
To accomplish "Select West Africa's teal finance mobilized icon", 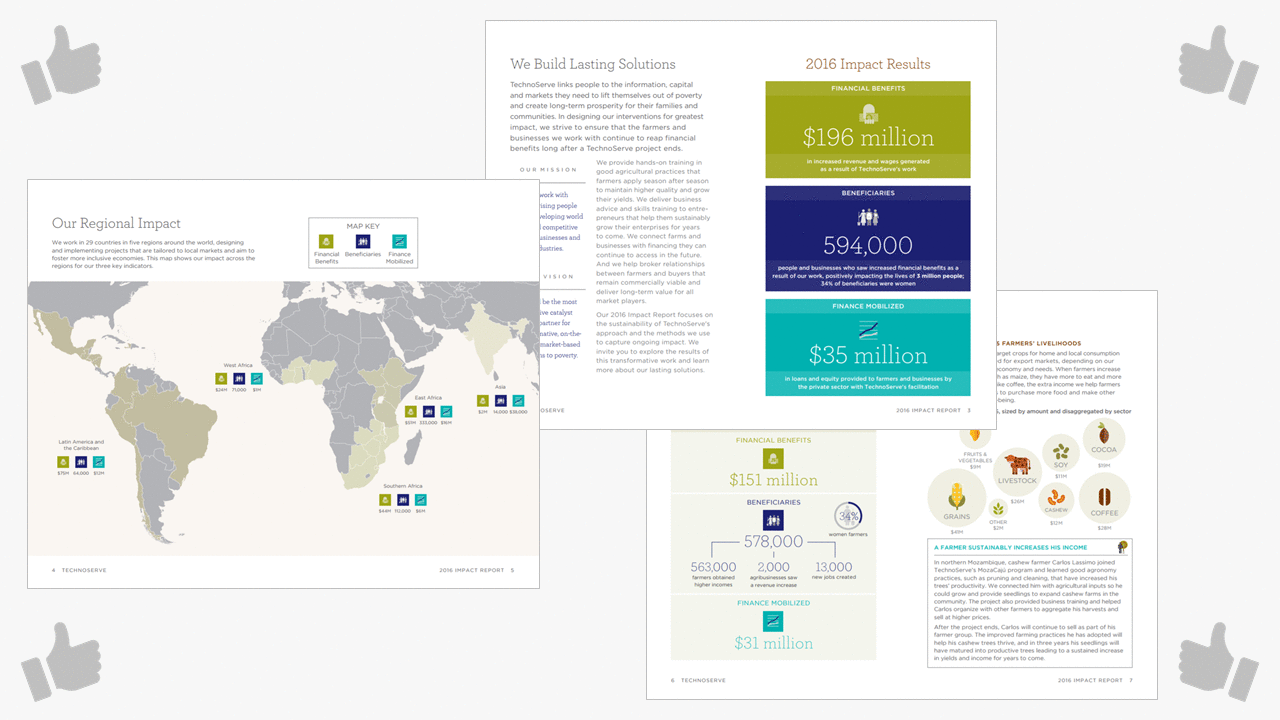I will [x=257, y=379].
